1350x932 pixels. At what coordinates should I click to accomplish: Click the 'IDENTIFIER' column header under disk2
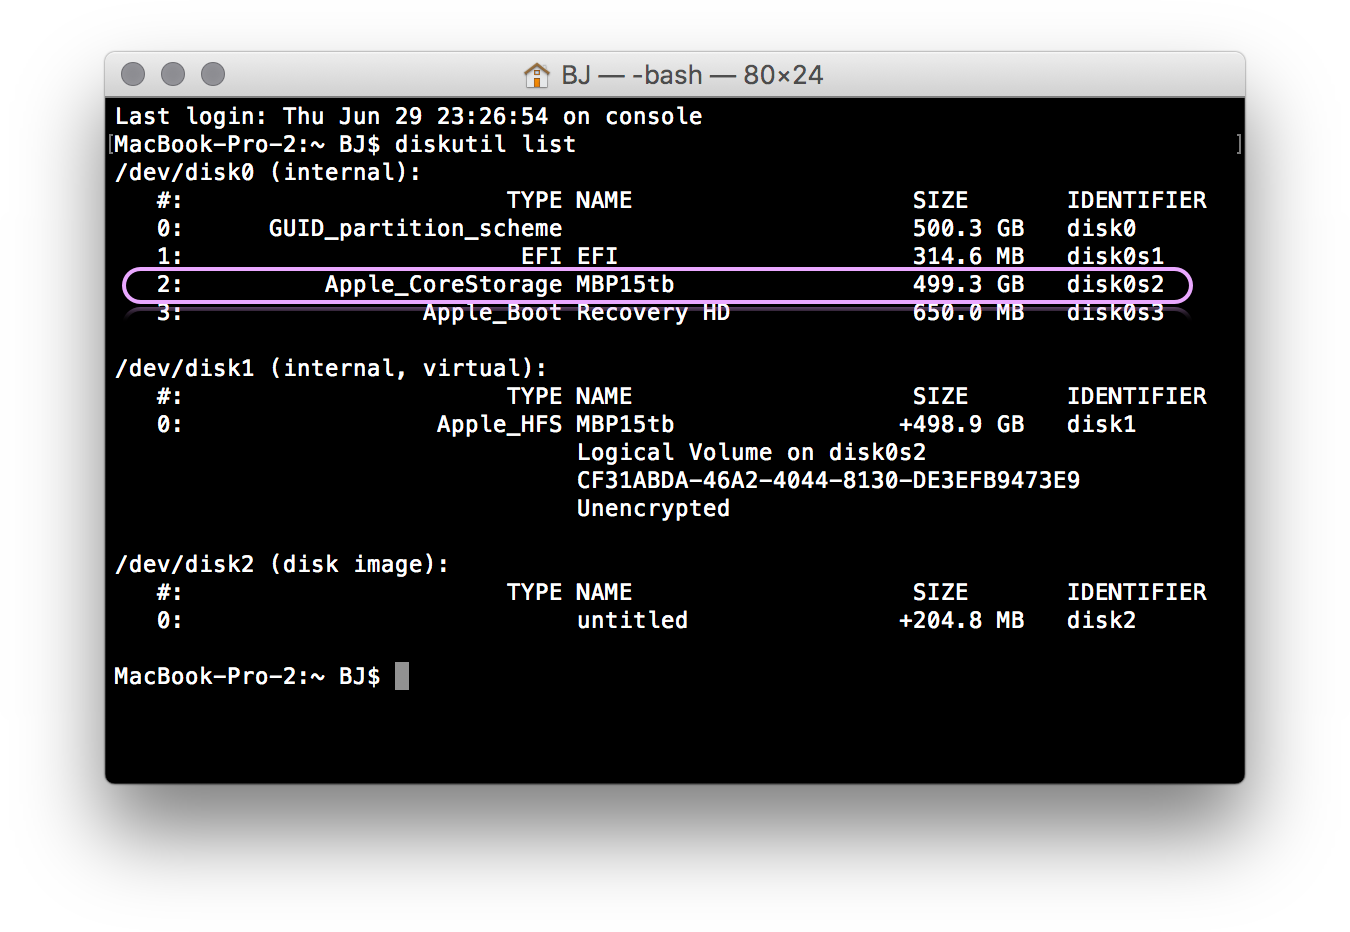[x=1136, y=592]
